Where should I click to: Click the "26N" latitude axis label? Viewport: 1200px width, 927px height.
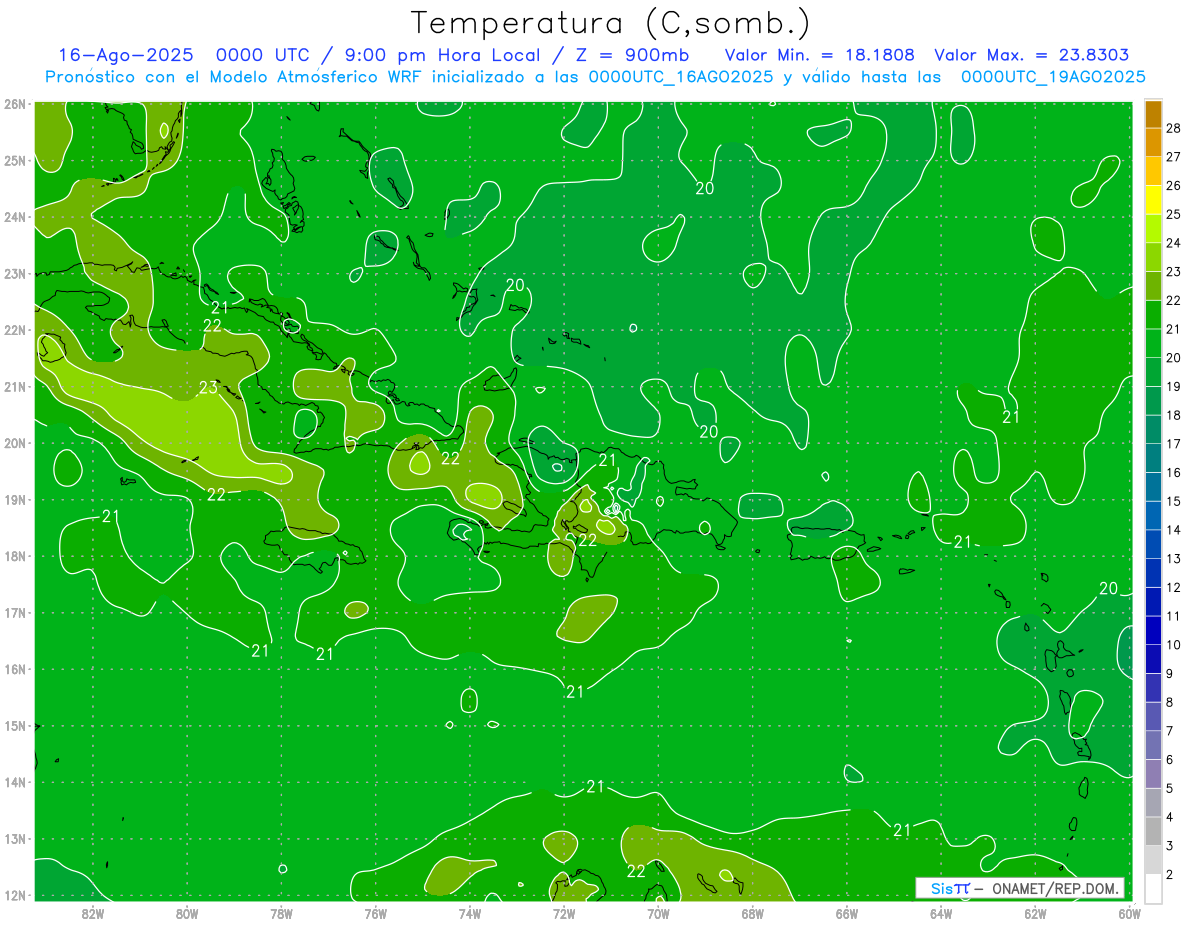[x=15, y=104]
